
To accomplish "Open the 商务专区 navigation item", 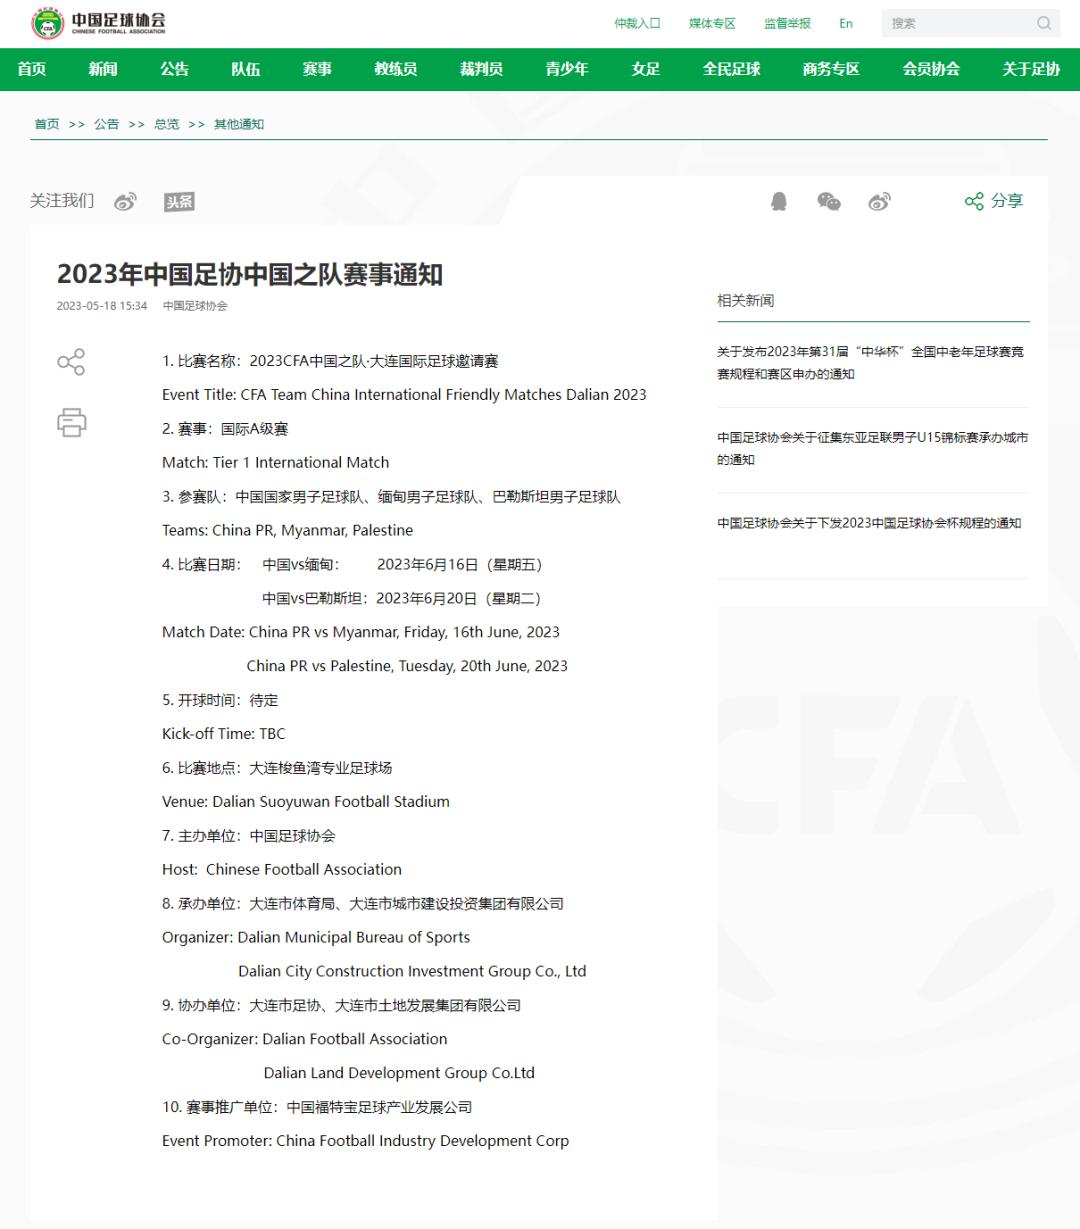I will [829, 70].
